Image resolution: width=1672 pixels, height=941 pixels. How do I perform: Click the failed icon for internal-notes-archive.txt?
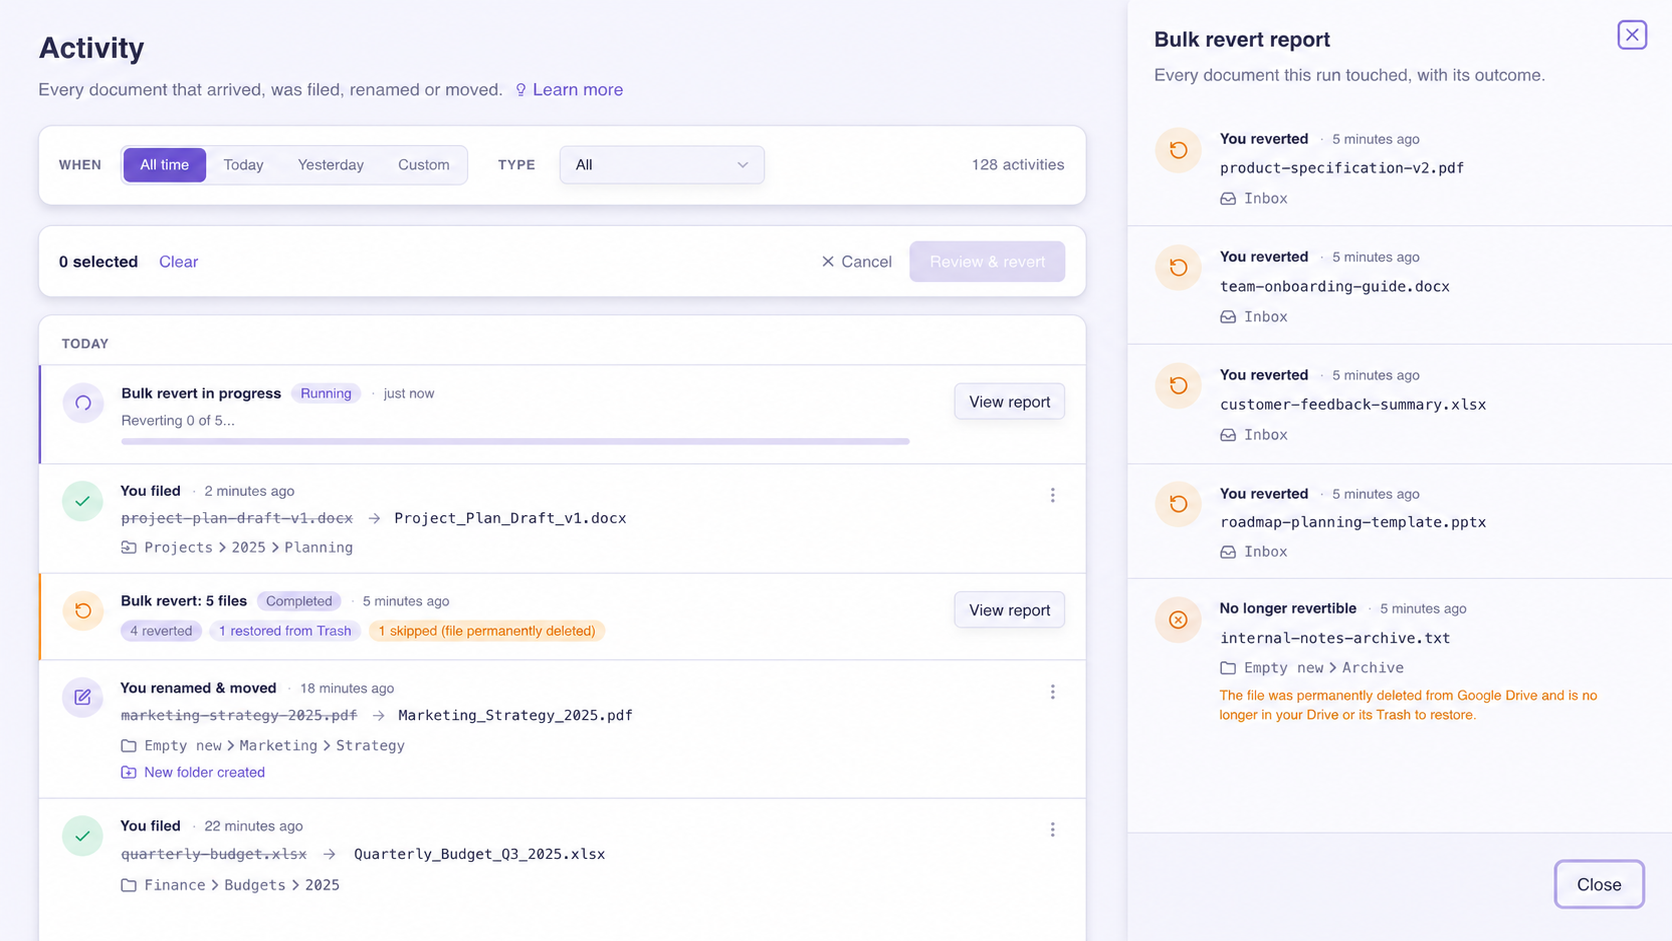coord(1178,620)
